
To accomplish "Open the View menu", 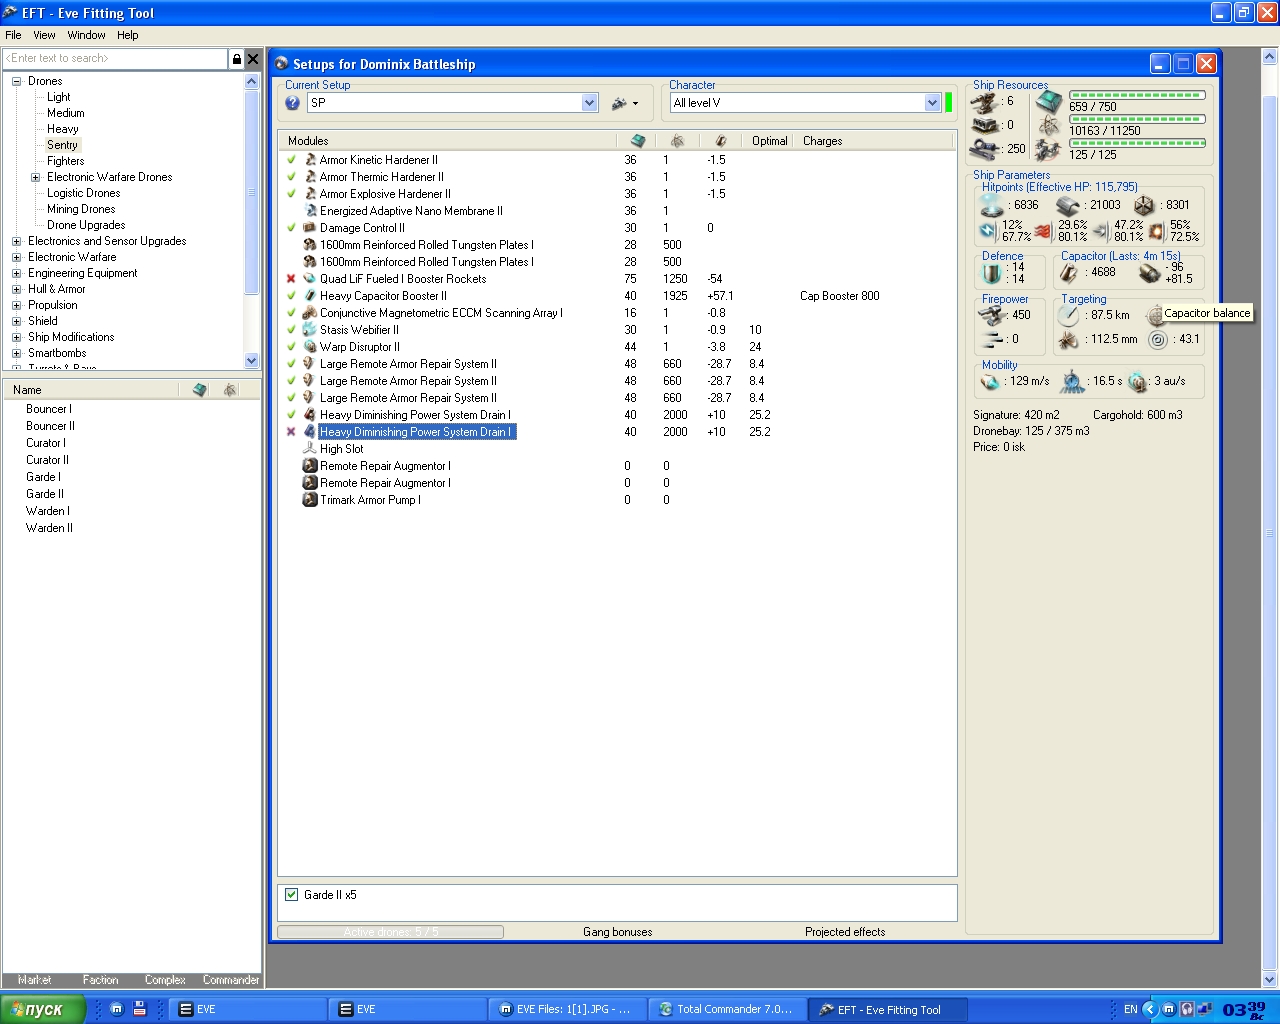I will tap(44, 35).
